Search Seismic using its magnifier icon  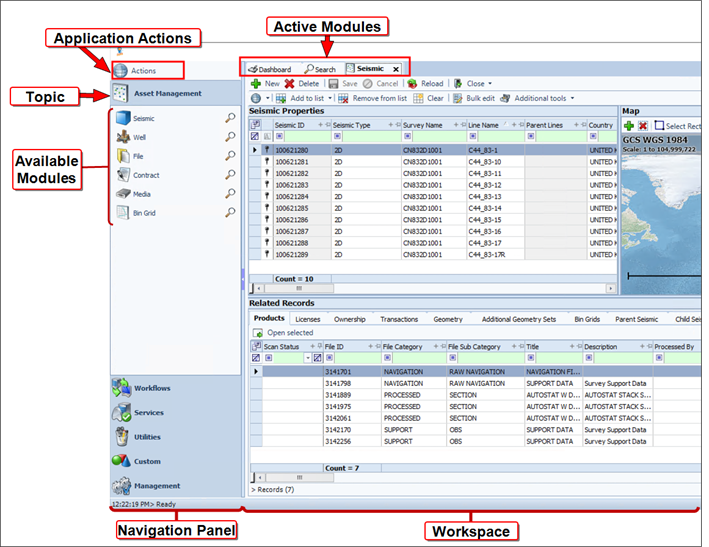(x=231, y=118)
